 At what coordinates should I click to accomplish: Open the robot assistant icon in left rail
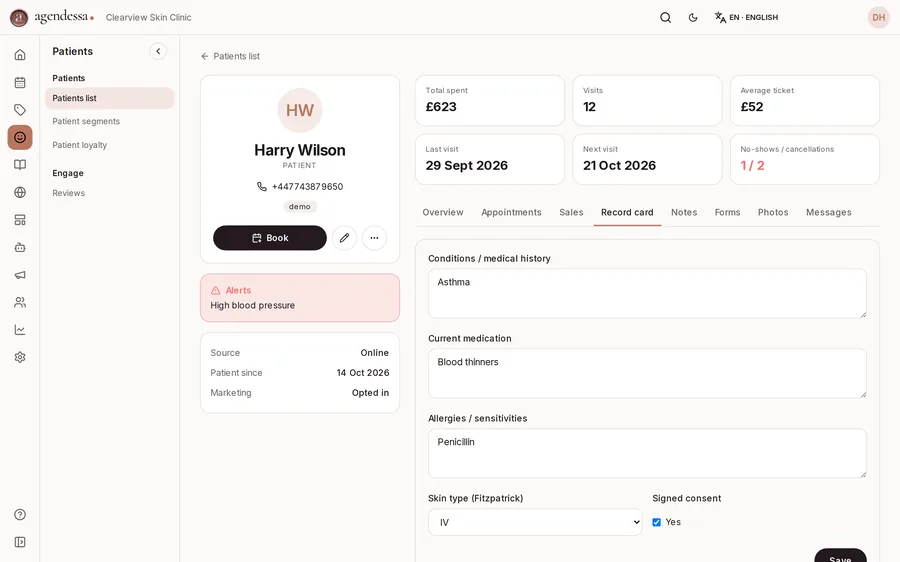point(20,247)
